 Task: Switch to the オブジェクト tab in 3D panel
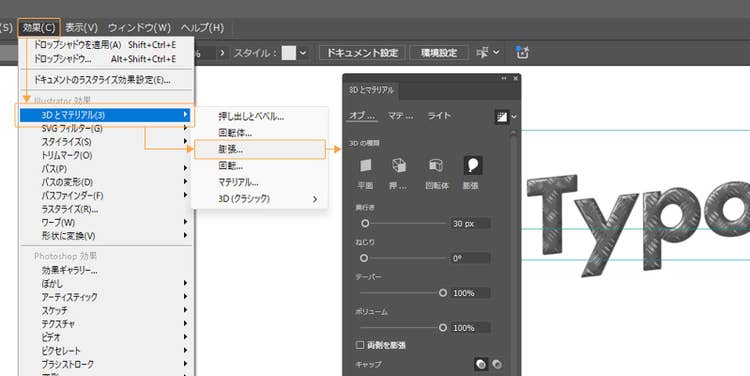click(x=362, y=116)
